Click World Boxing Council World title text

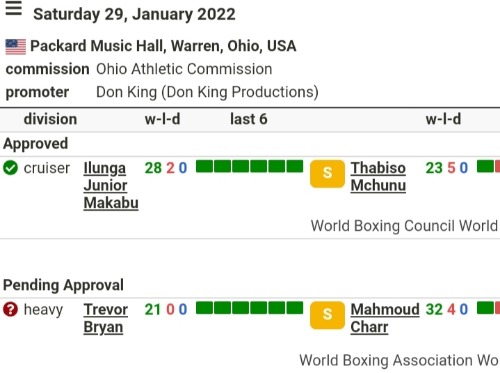tap(405, 226)
